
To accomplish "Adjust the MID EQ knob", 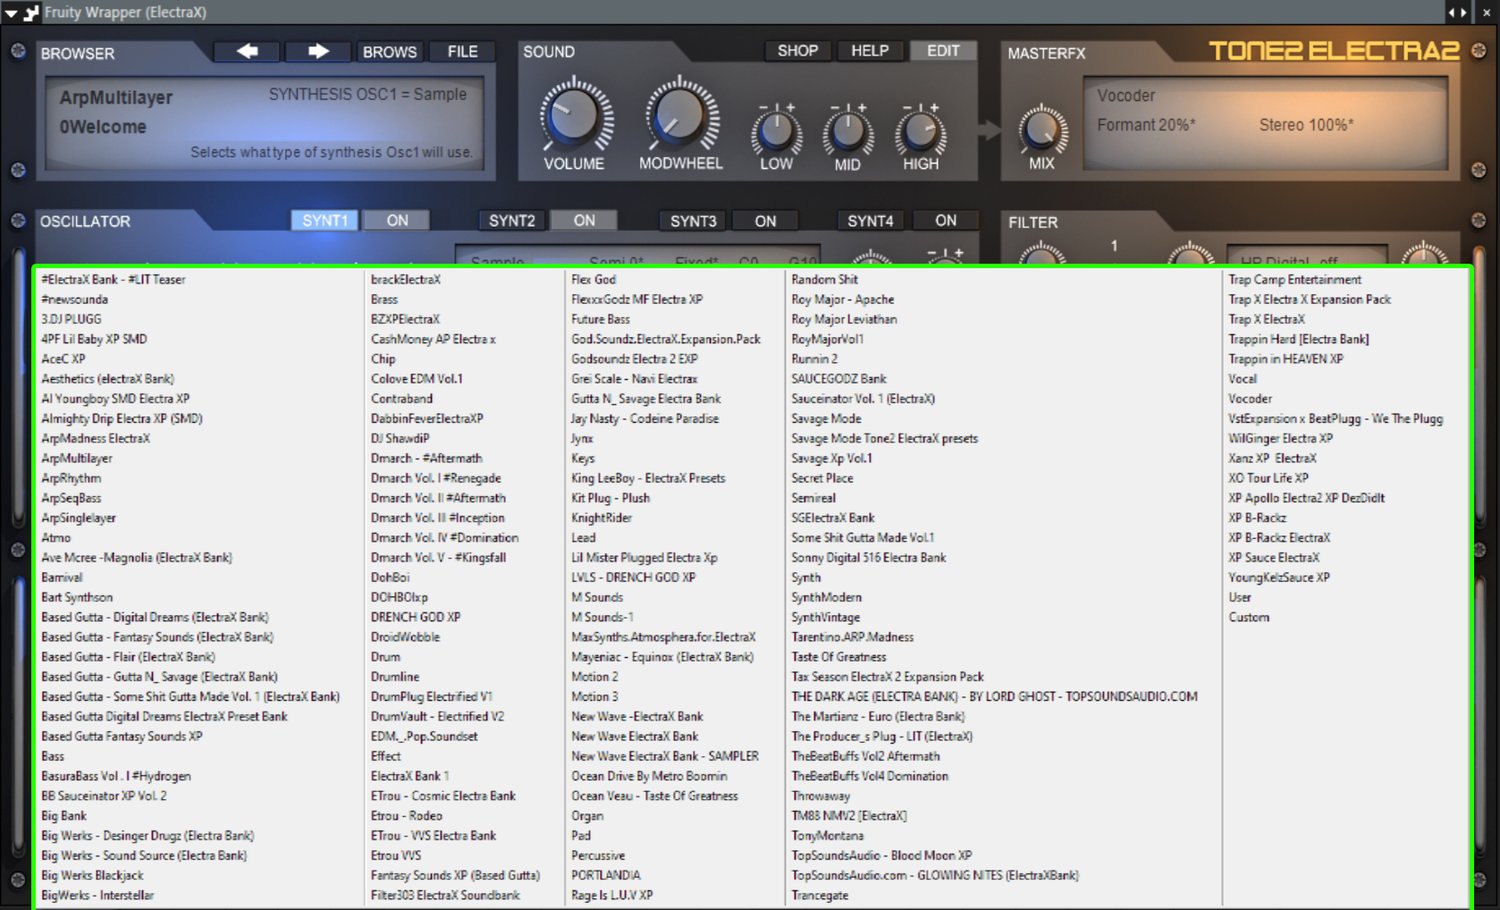I will (x=848, y=132).
